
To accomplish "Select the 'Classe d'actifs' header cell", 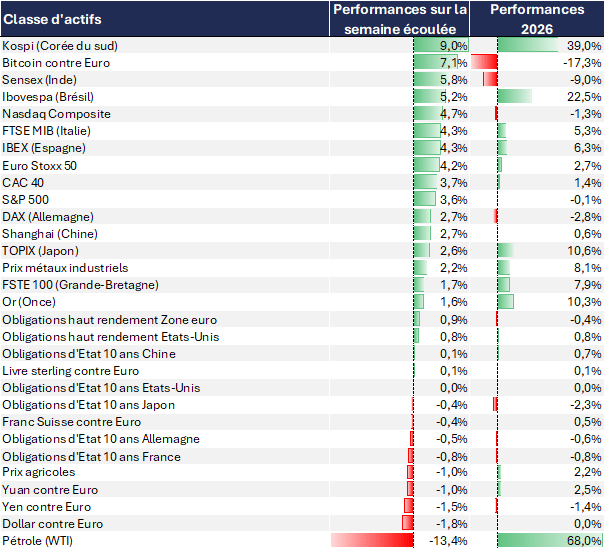I will [165, 19].
